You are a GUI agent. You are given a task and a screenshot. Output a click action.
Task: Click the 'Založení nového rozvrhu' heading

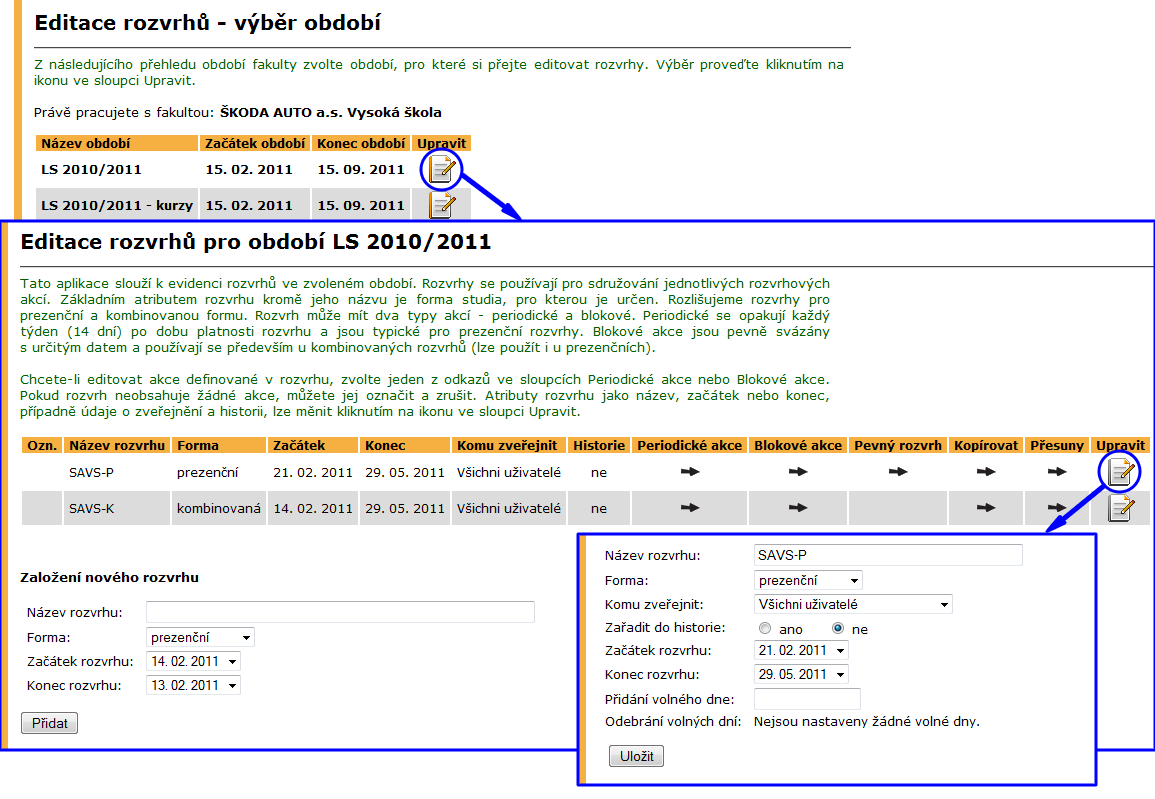coord(110,577)
